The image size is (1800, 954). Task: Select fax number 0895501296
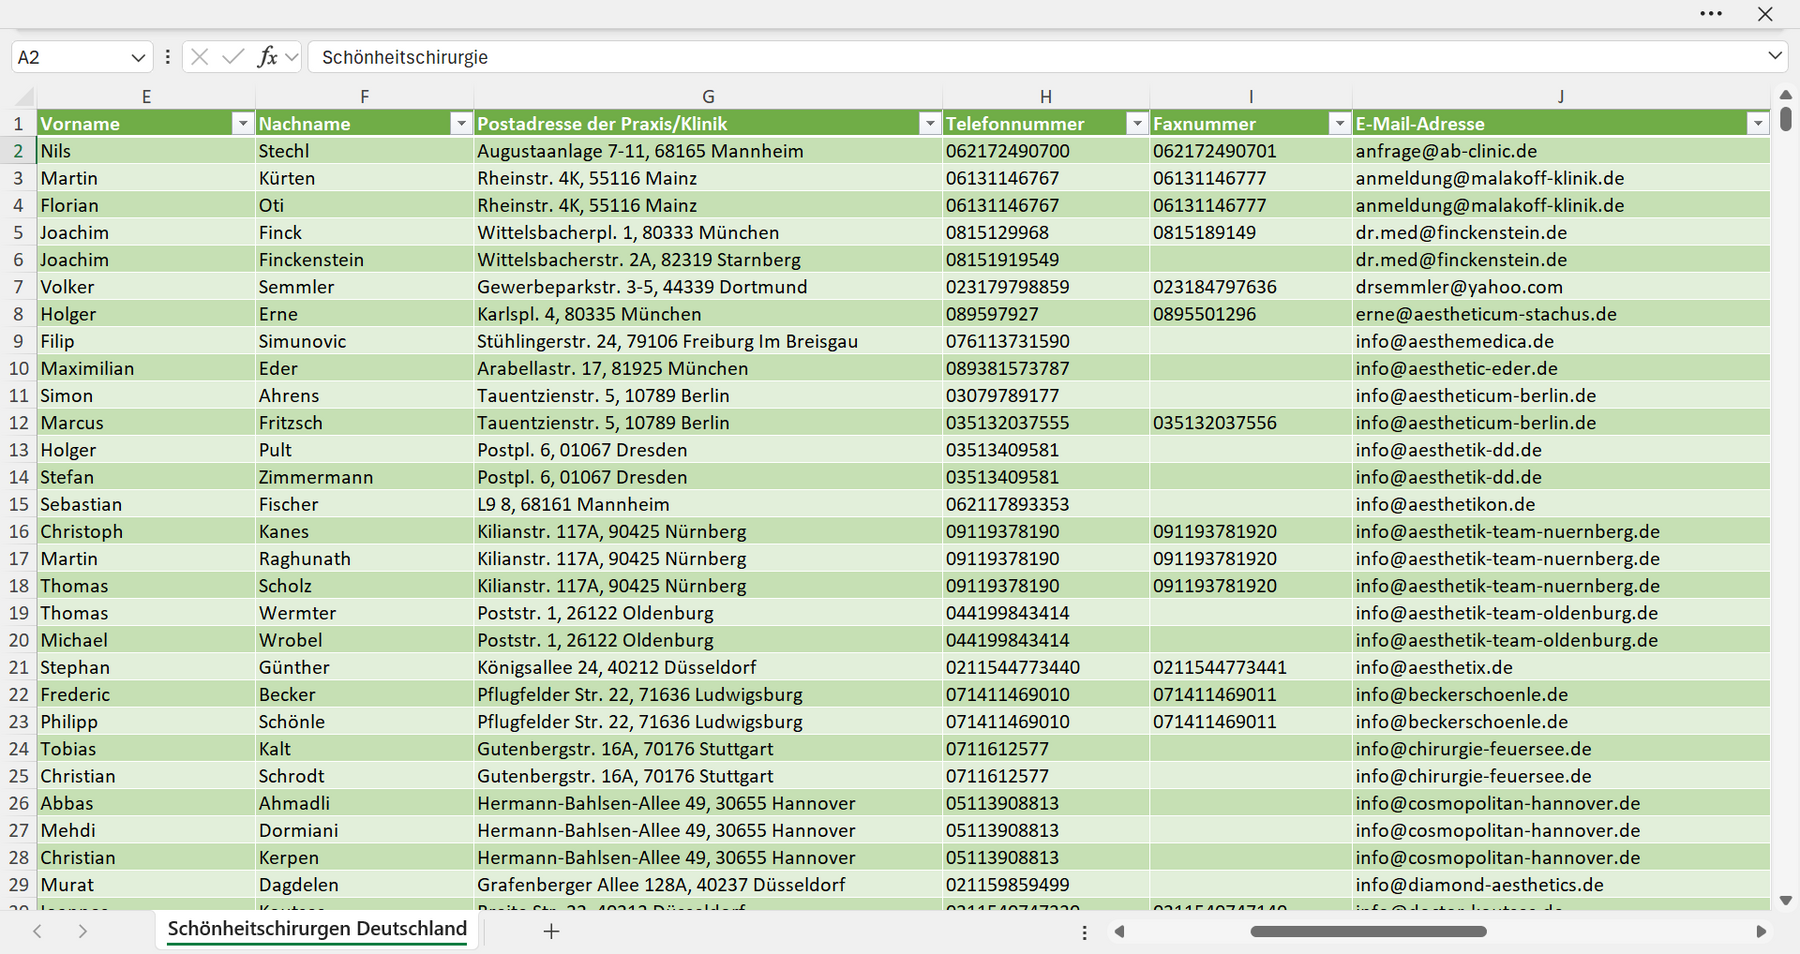(1250, 314)
